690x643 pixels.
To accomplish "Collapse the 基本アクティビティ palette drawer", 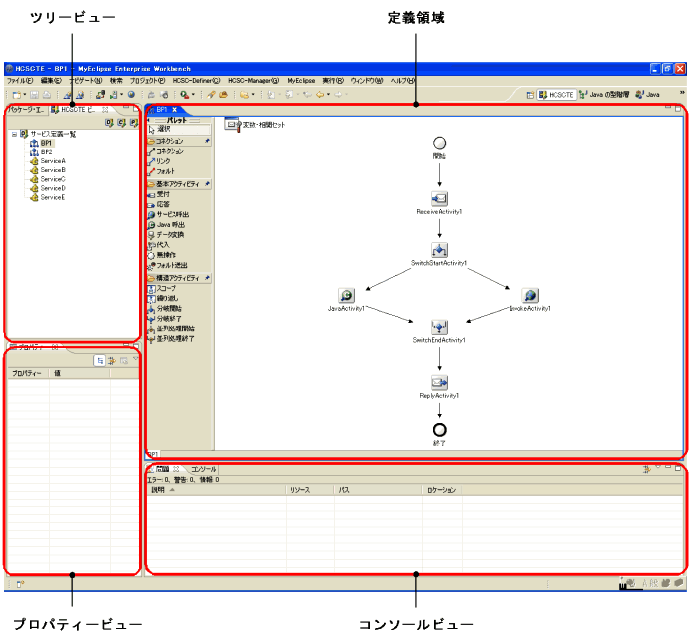I will [179, 184].
